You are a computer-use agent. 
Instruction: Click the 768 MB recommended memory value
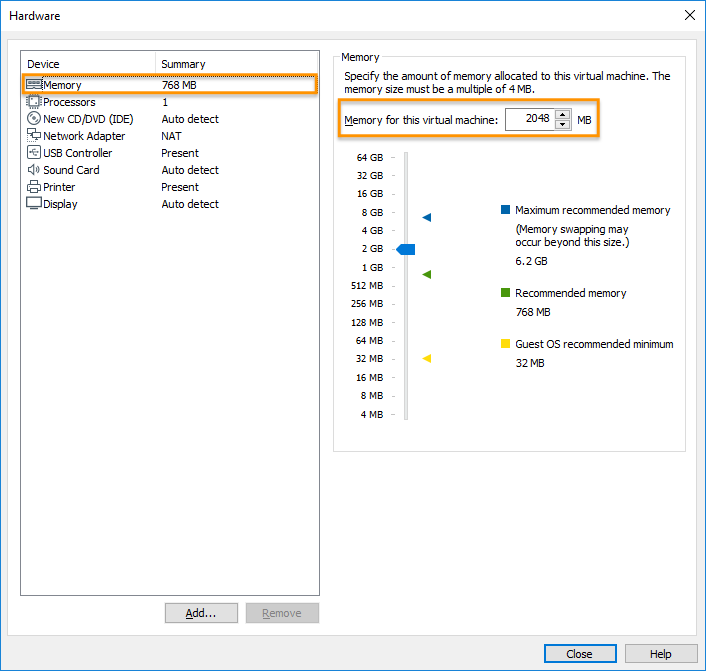click(533, 312)
